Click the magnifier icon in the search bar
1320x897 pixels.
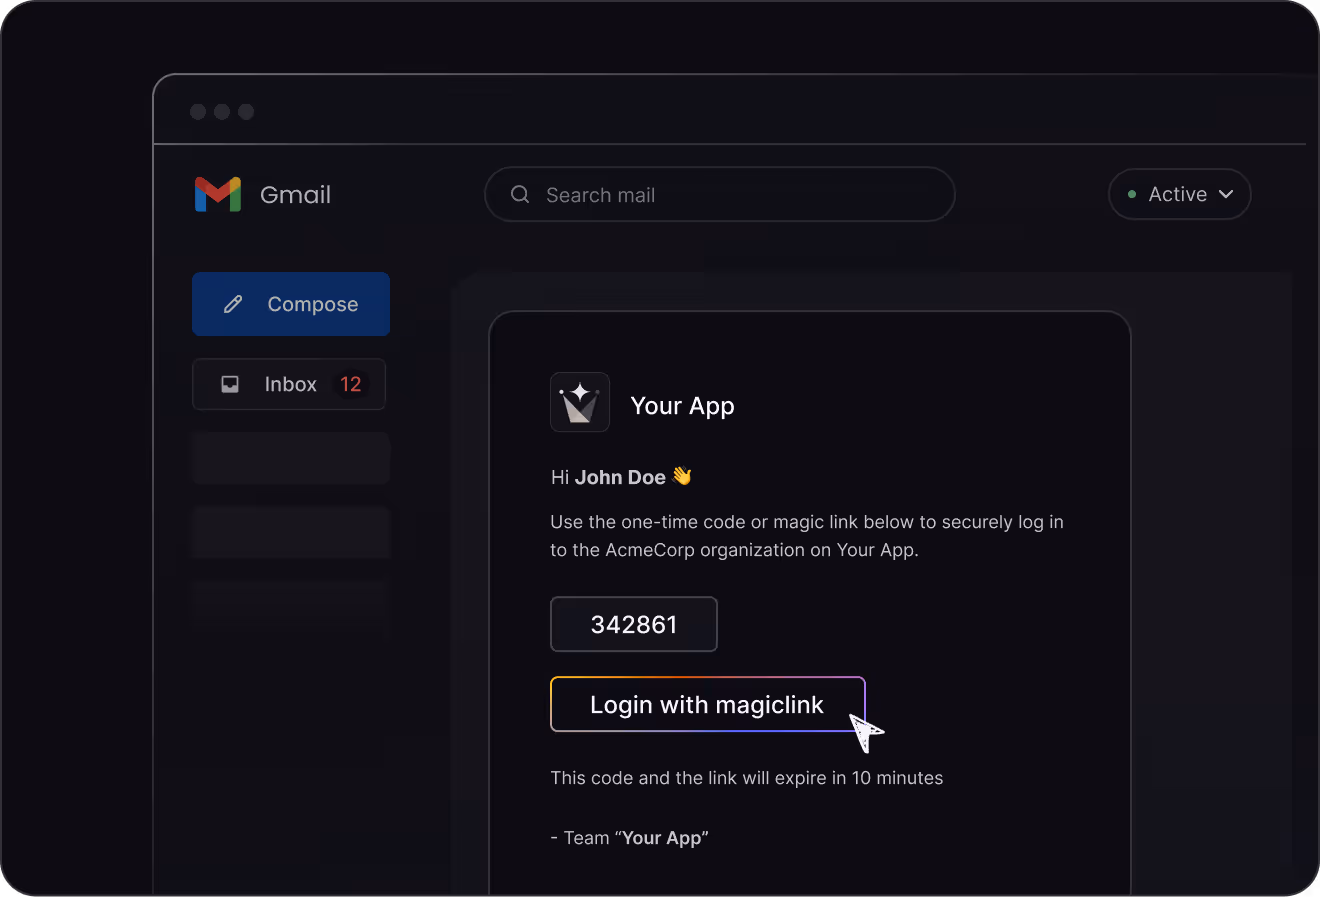click(520, 194)
